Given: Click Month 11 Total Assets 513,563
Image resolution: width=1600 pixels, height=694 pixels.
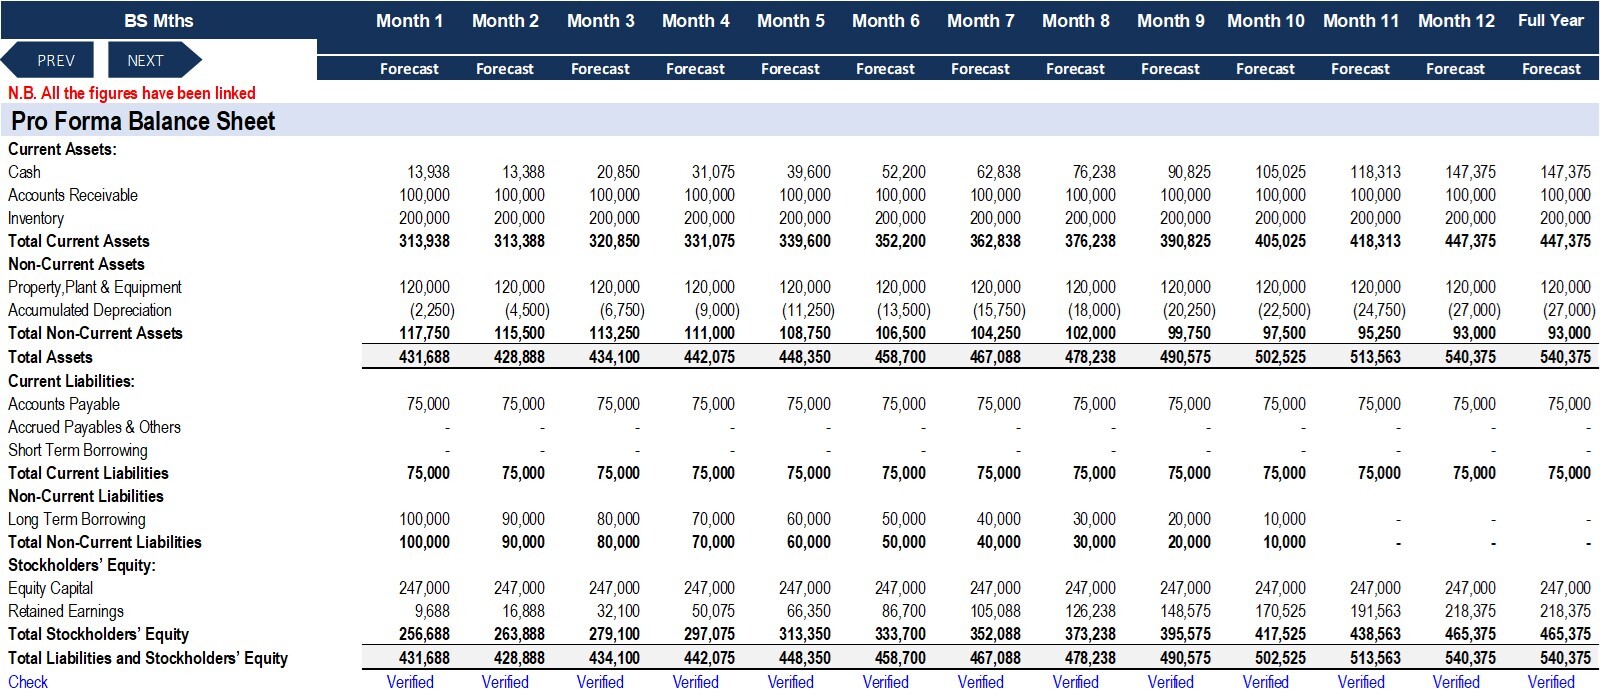Looking at the screenshot, I should tap(1375, 357).
